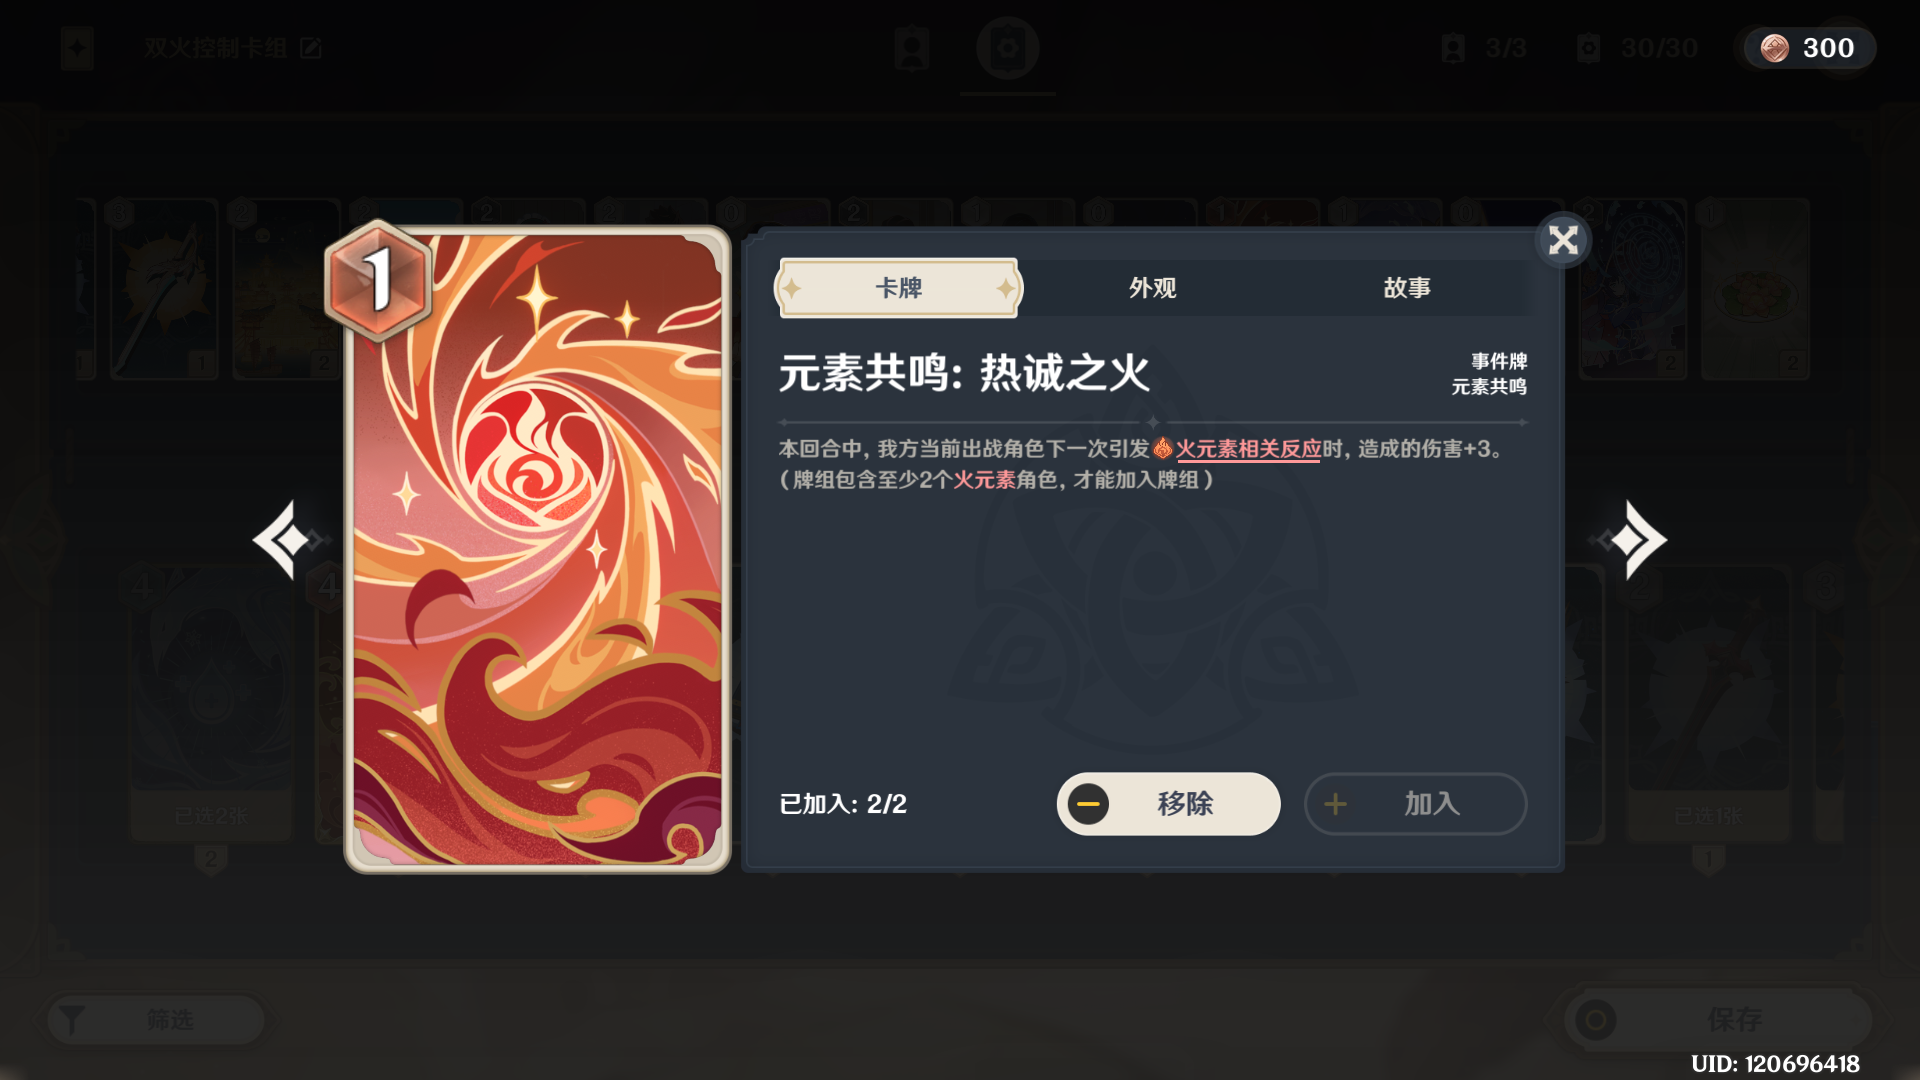Click the back icon in top-left corner
The image size is (1920, 1080).
pyautogui.click(x=77, y=48)
